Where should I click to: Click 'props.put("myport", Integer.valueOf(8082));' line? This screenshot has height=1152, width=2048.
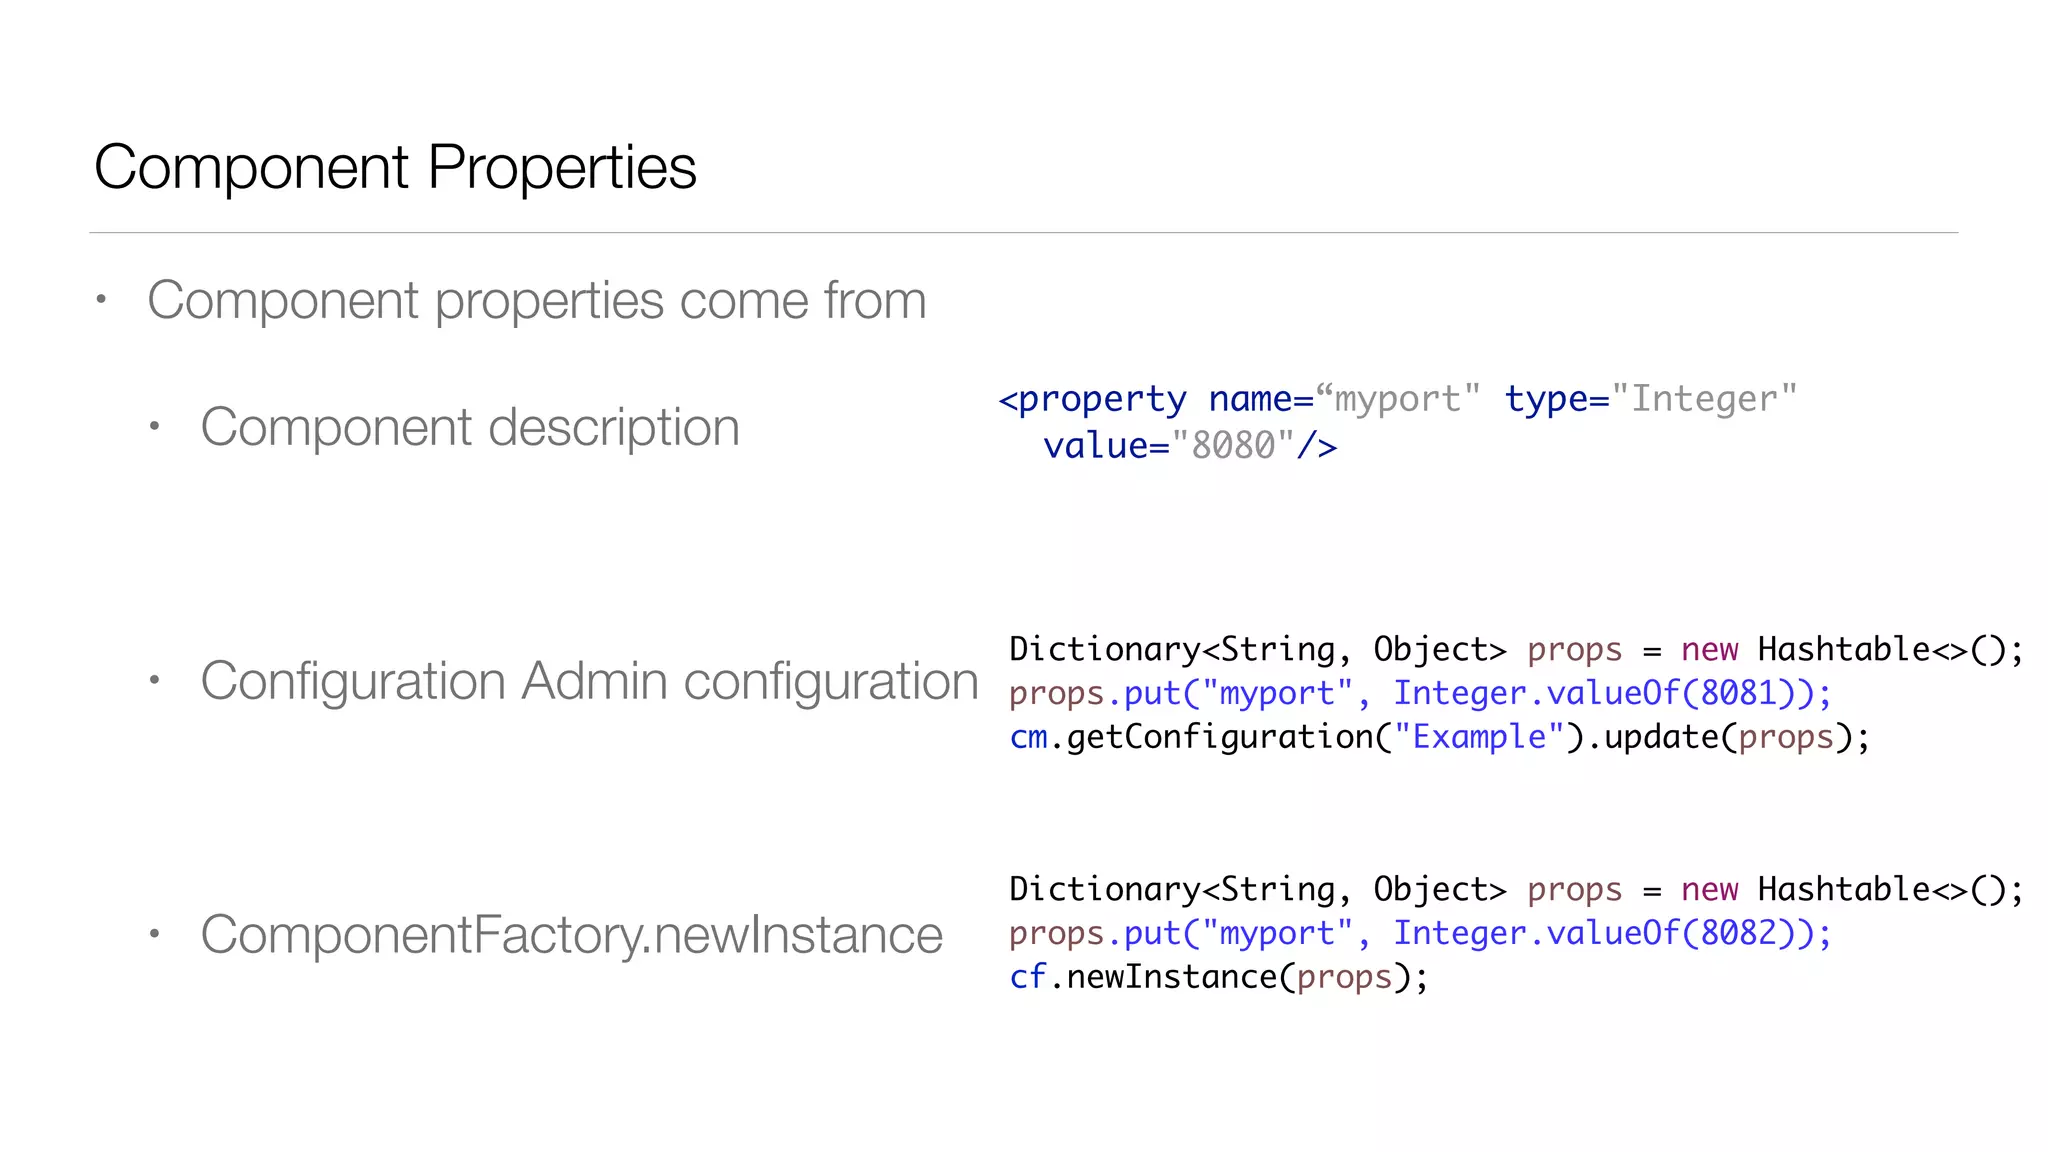1420,933
